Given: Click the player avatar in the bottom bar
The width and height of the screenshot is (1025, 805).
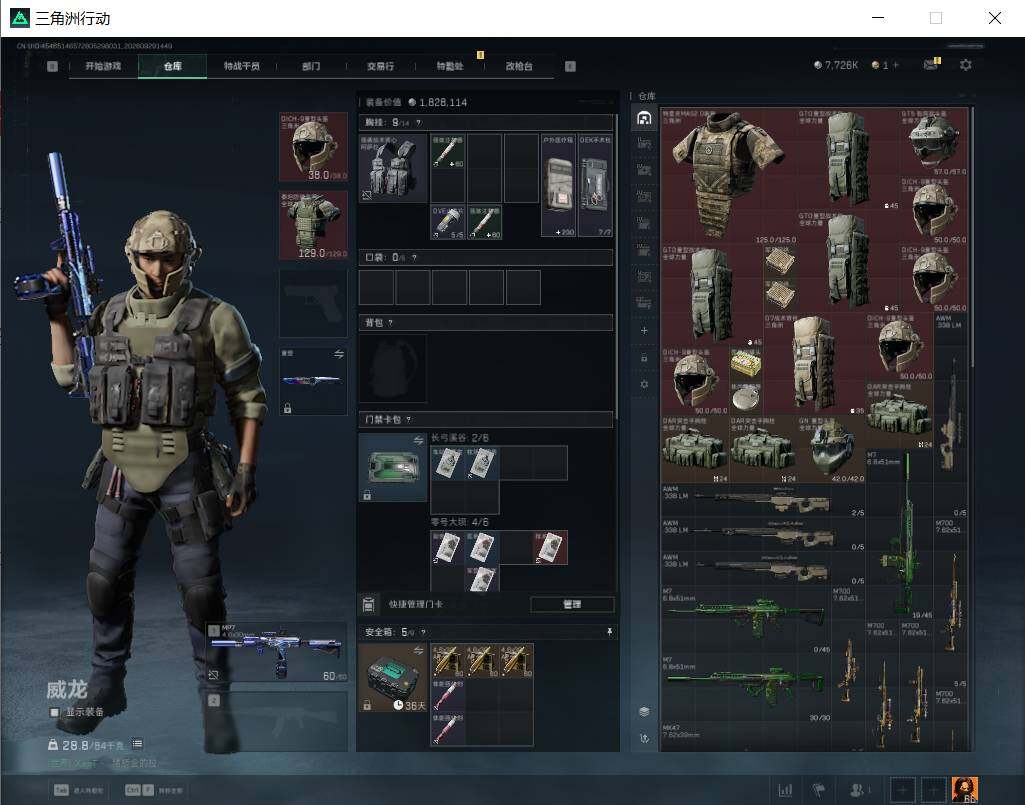Looking at the screenshot, I should point(965,789).
